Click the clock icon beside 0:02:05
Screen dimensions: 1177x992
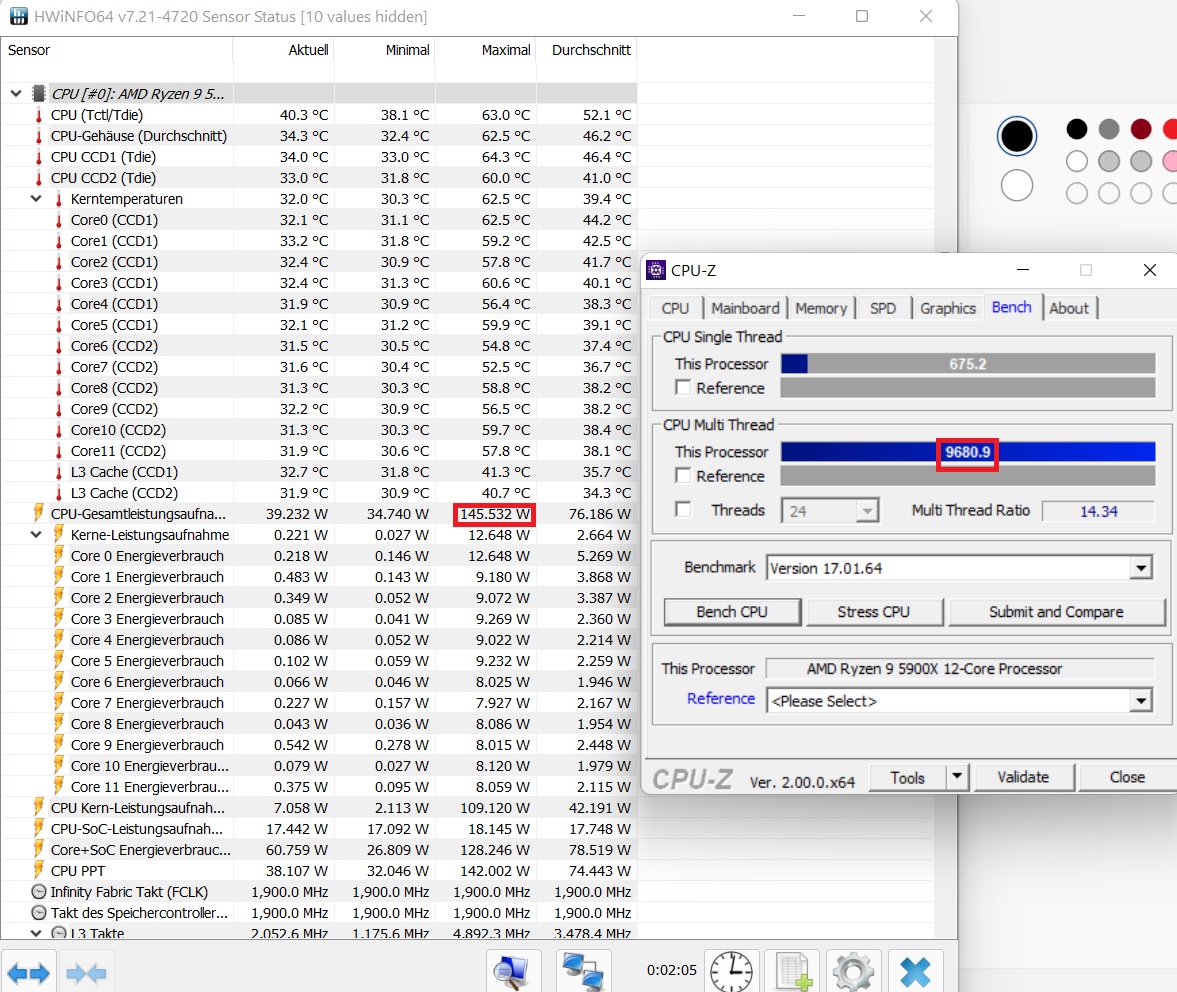731,971
